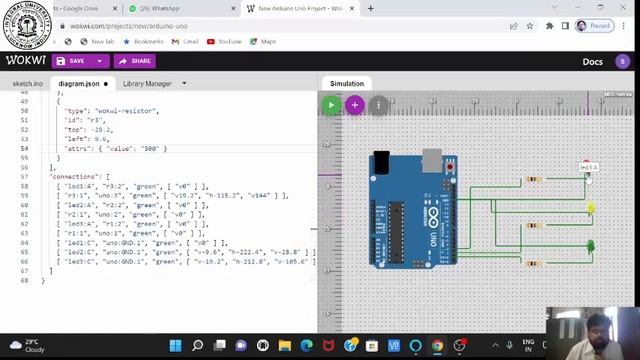Open the weather widget showing 29°C Cloudy
Image resolution: width=640 pixels, height=360 pixels.
coord(27,346)
